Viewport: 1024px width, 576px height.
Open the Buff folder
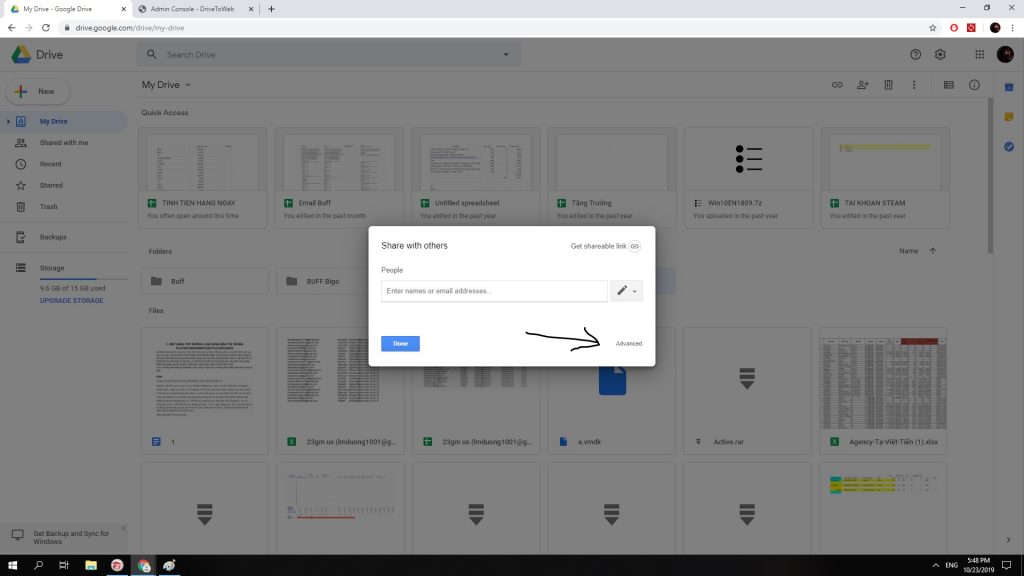[x=204, y=281]
